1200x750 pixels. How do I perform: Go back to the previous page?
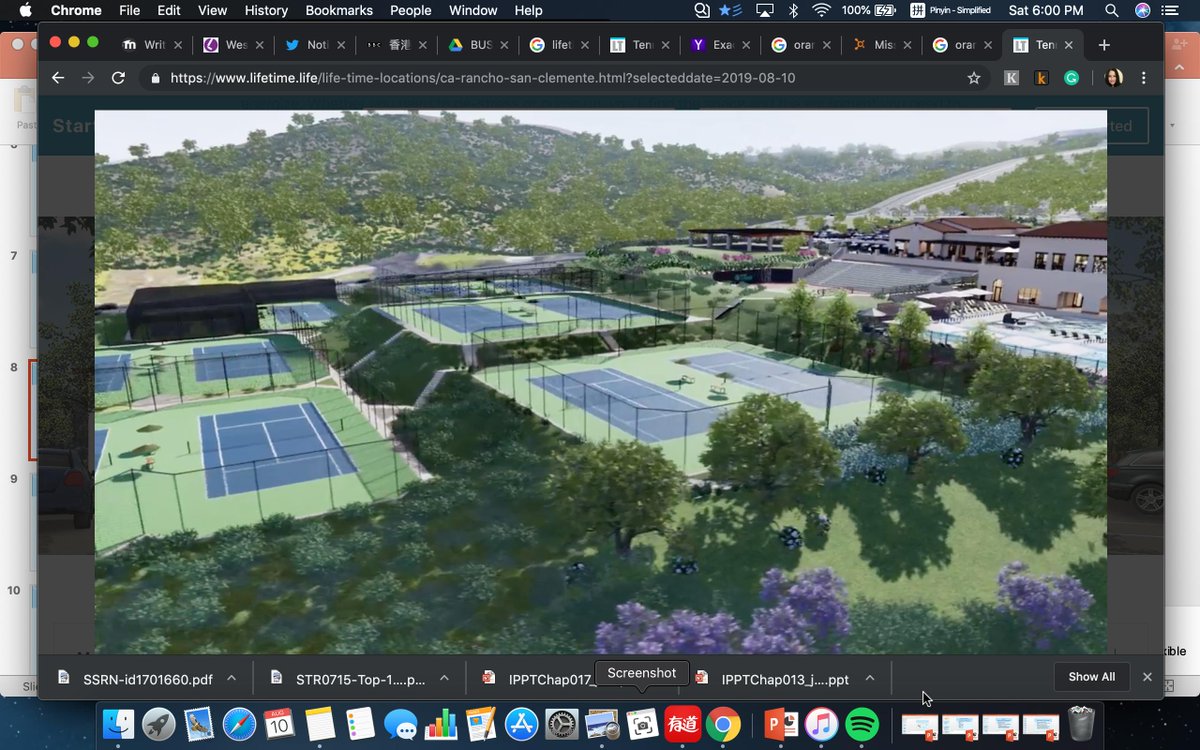(x=58, y=78)
